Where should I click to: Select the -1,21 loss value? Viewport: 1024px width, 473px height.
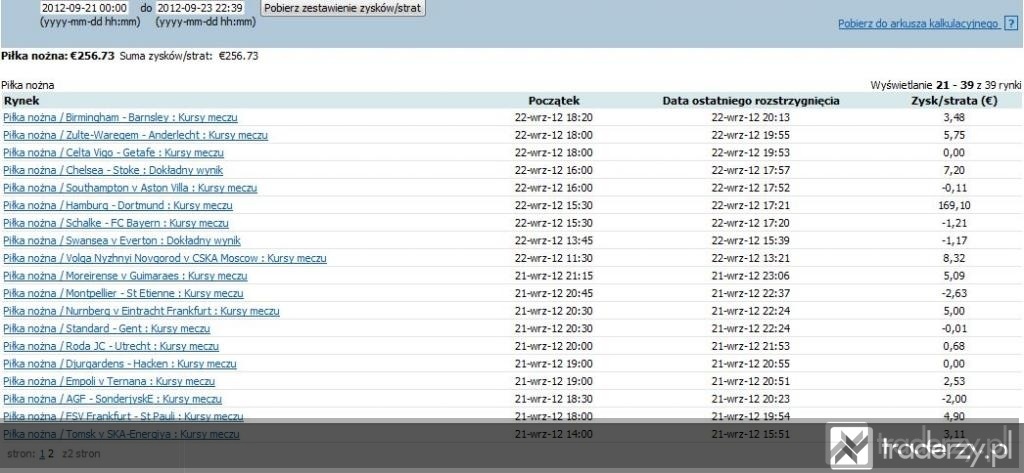click(954, 223)
